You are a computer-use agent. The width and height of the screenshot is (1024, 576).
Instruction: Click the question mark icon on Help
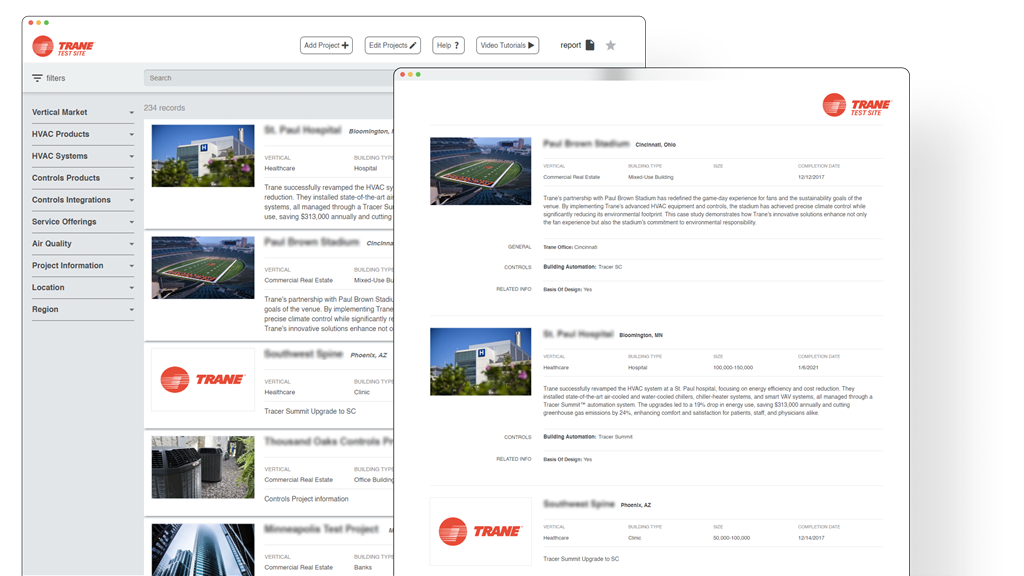coord(456,45)
